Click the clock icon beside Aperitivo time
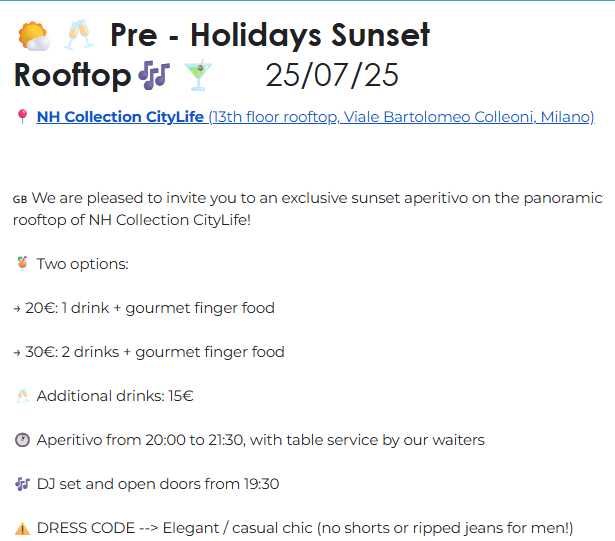The width and height of the screenshot is (615, 541). [22, 440]
